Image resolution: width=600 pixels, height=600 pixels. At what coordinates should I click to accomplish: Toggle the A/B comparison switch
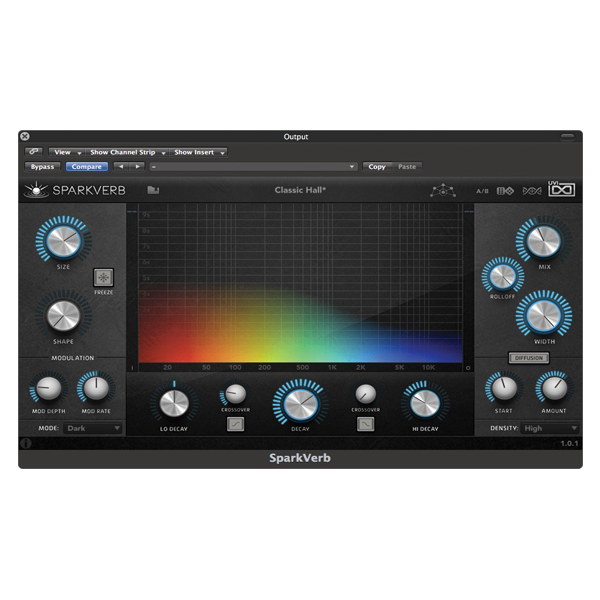pos(482,190)
